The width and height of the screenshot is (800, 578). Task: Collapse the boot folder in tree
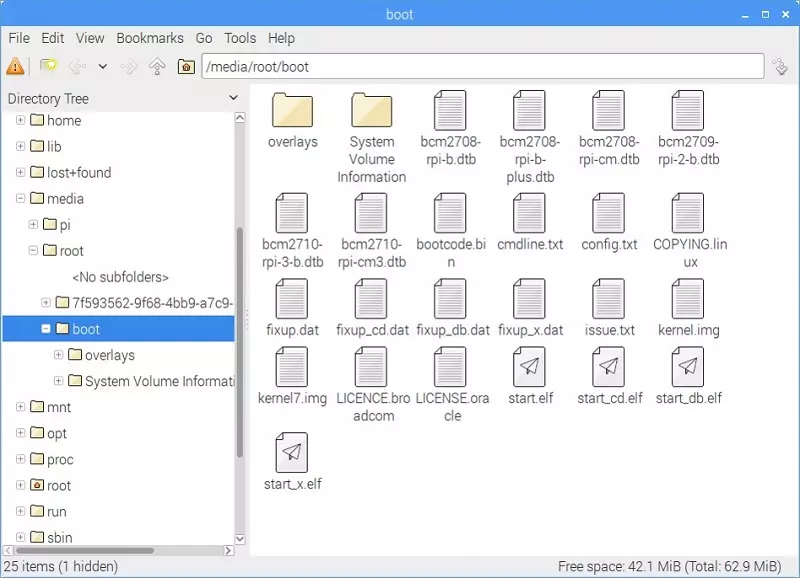(x=46, y=329)
